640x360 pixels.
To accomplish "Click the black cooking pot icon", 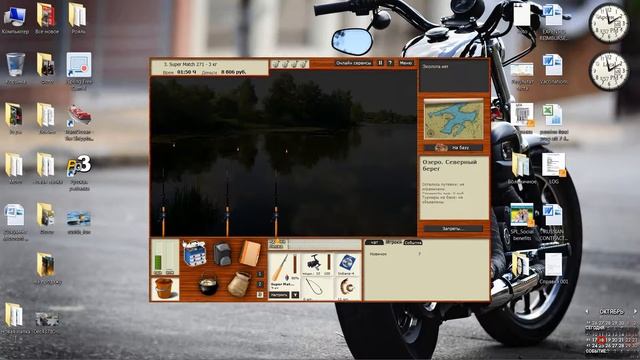I will [x=208, y=284].
